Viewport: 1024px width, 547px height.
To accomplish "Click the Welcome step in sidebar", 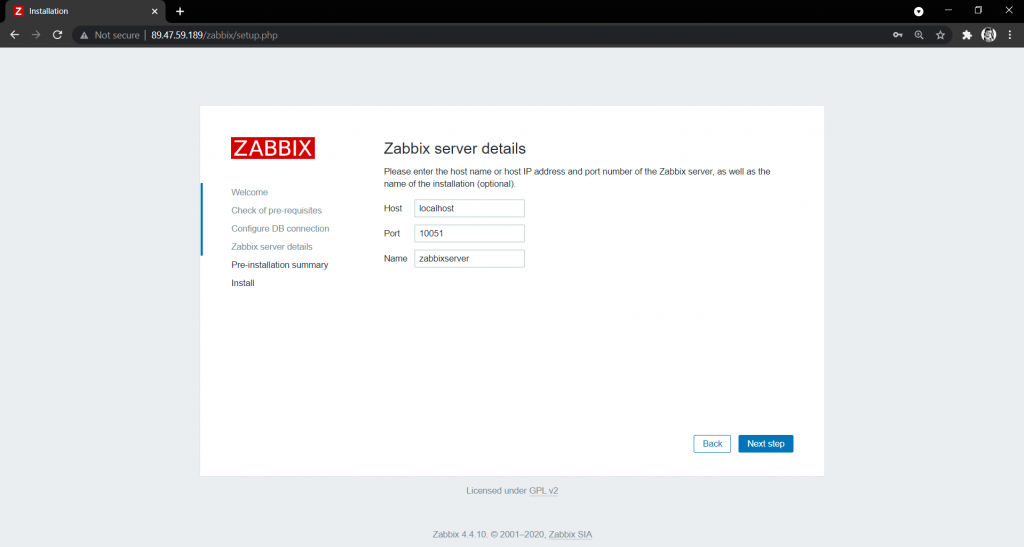I will pyautogui.click(x=249, y=193).
